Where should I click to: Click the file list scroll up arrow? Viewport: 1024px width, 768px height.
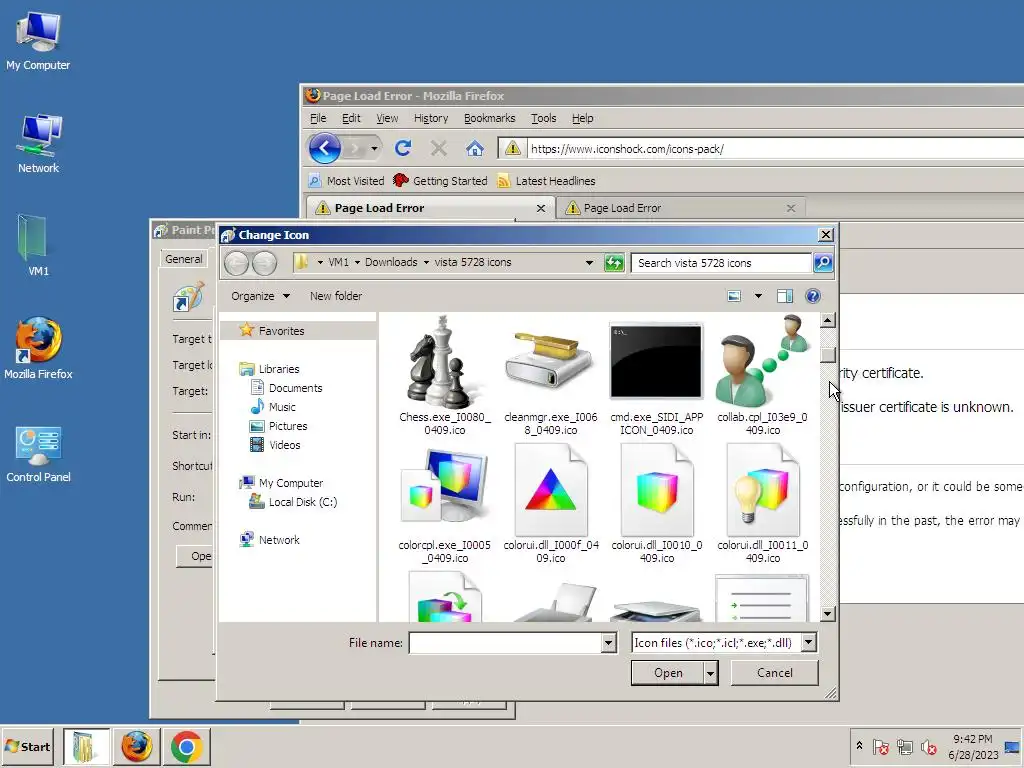click(827, 320)
